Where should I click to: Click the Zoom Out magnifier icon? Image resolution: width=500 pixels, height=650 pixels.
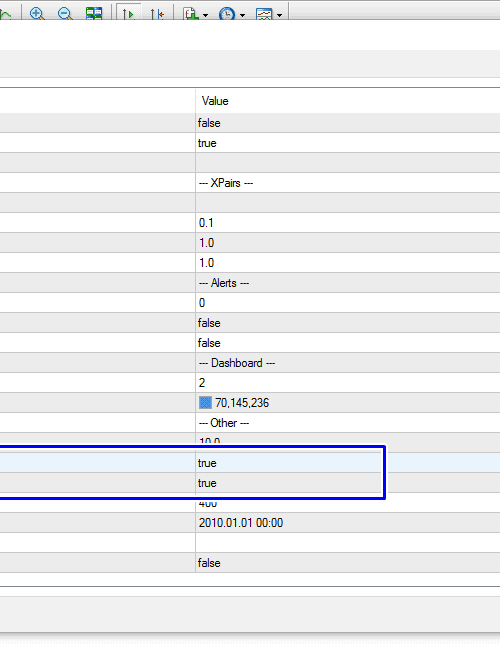pos(65,13)
